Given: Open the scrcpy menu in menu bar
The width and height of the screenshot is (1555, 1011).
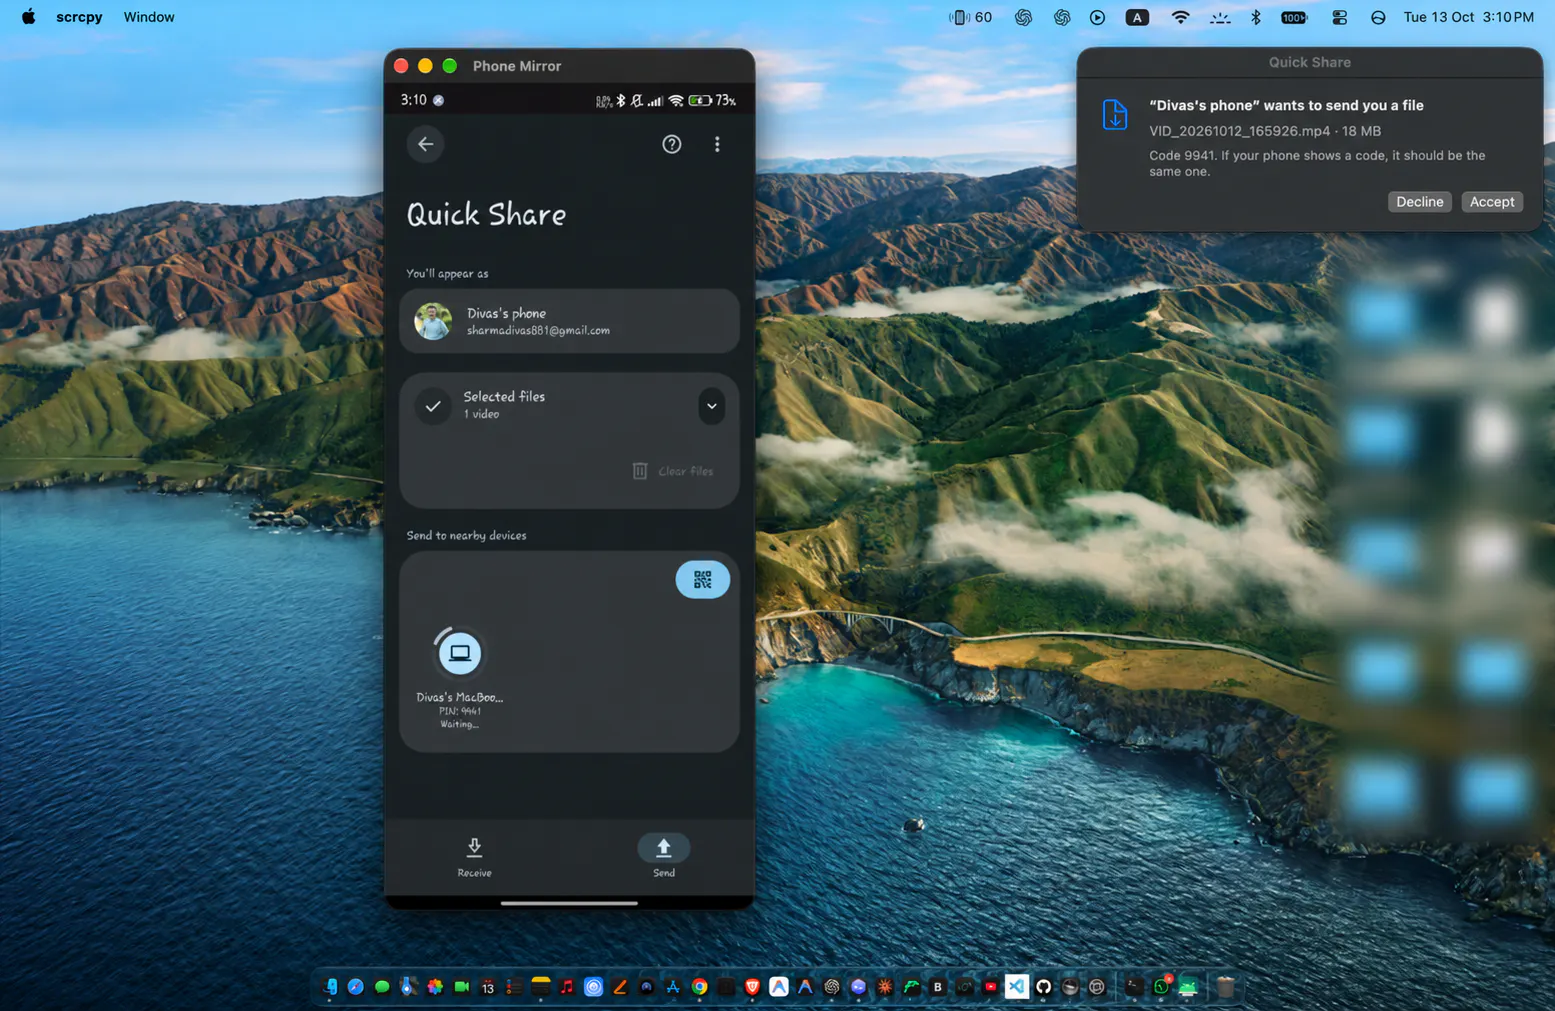Looking at the screenshot, I should [79, 17].
